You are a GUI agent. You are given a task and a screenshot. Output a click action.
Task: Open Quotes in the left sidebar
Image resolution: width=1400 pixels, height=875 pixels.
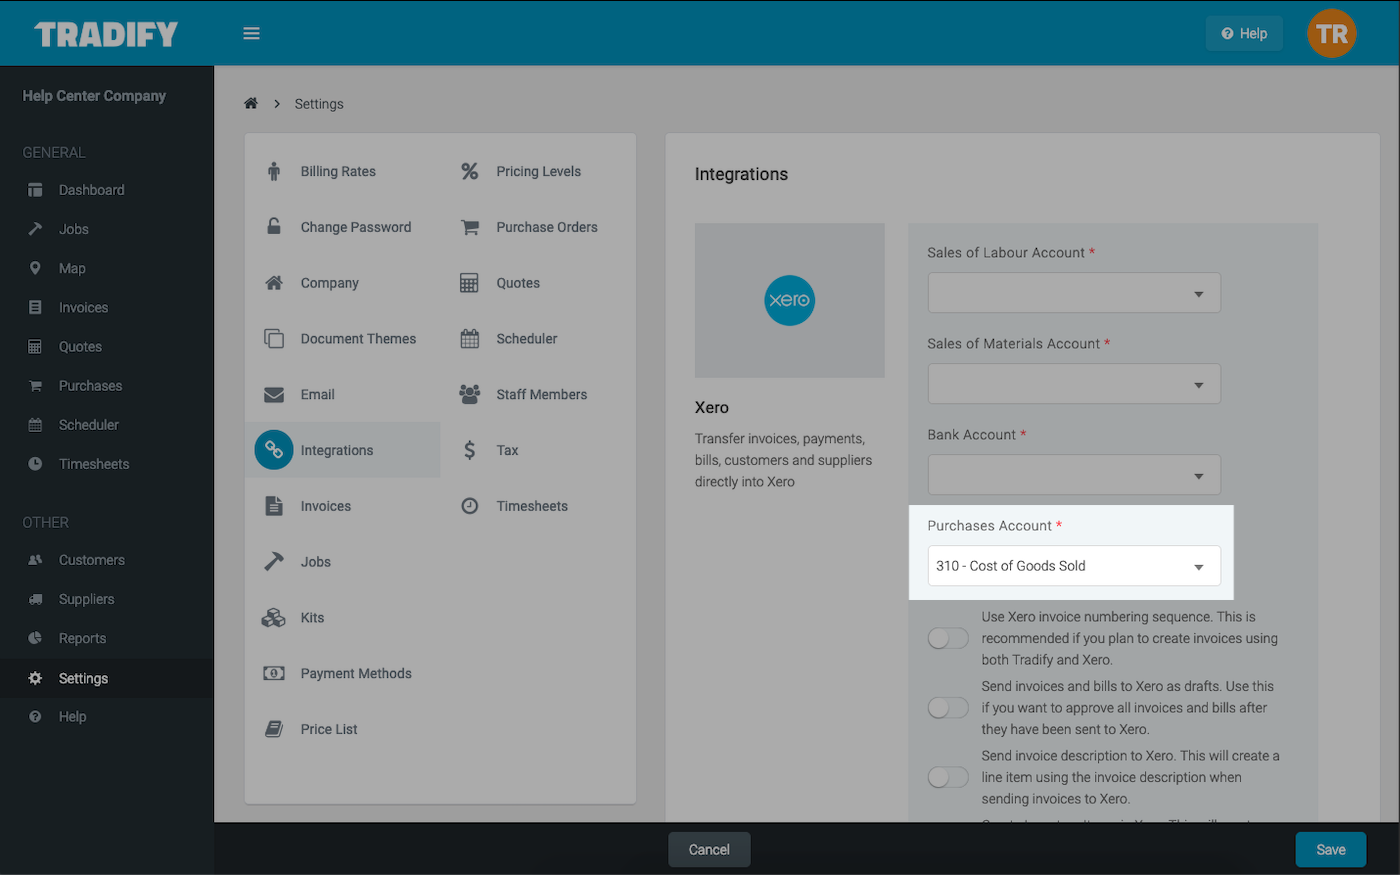(80, 347)
